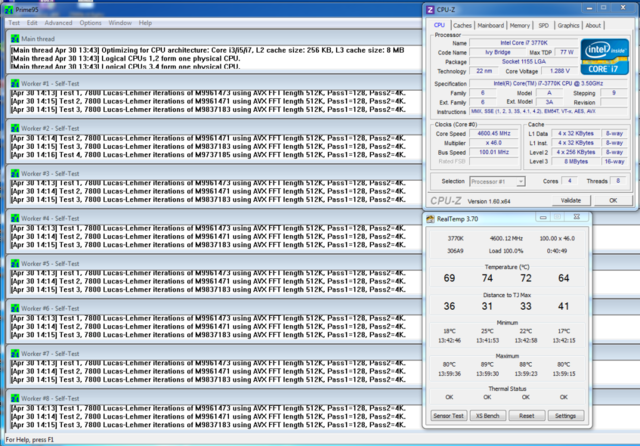Click the core temperature reading 74
This screenshot has width=640, height=446.
(487, 278)
